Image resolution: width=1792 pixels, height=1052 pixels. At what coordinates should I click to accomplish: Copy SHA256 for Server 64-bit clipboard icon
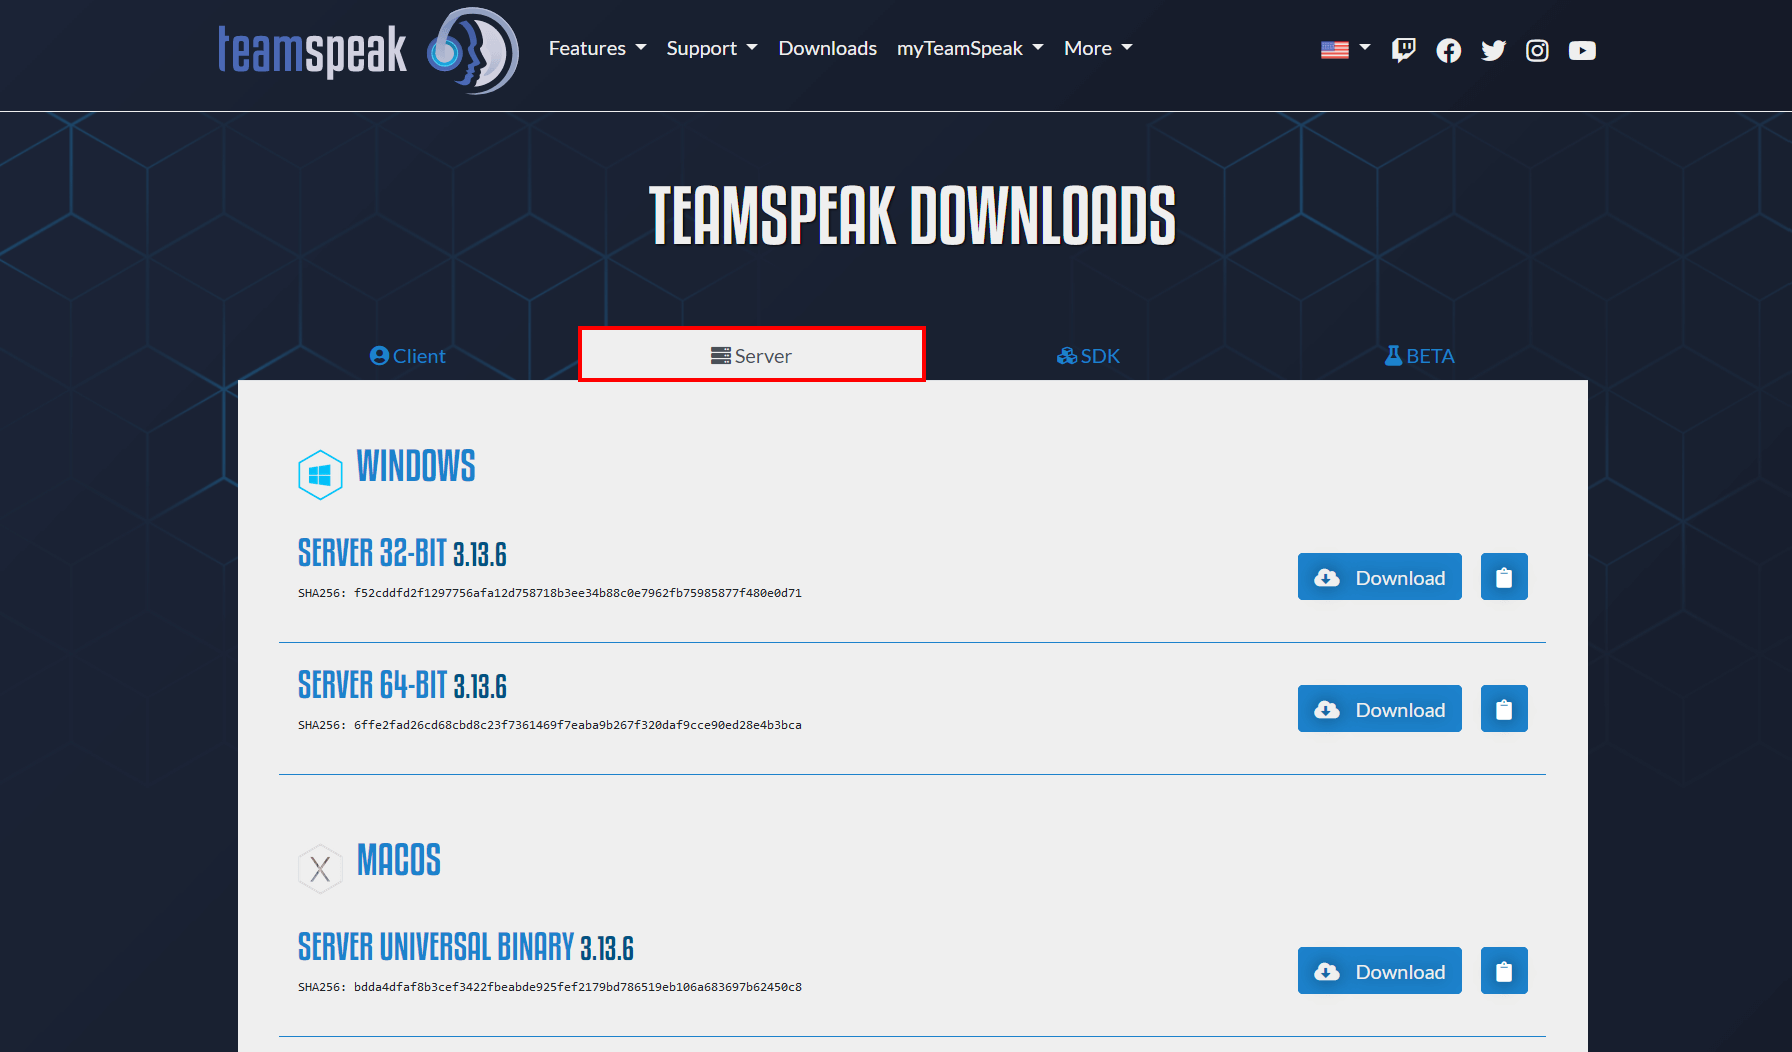point(1504,709)
